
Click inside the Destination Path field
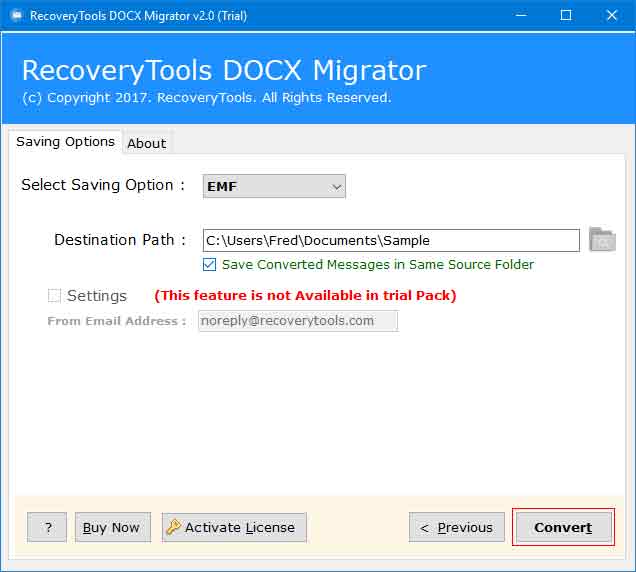click(391, 240)
